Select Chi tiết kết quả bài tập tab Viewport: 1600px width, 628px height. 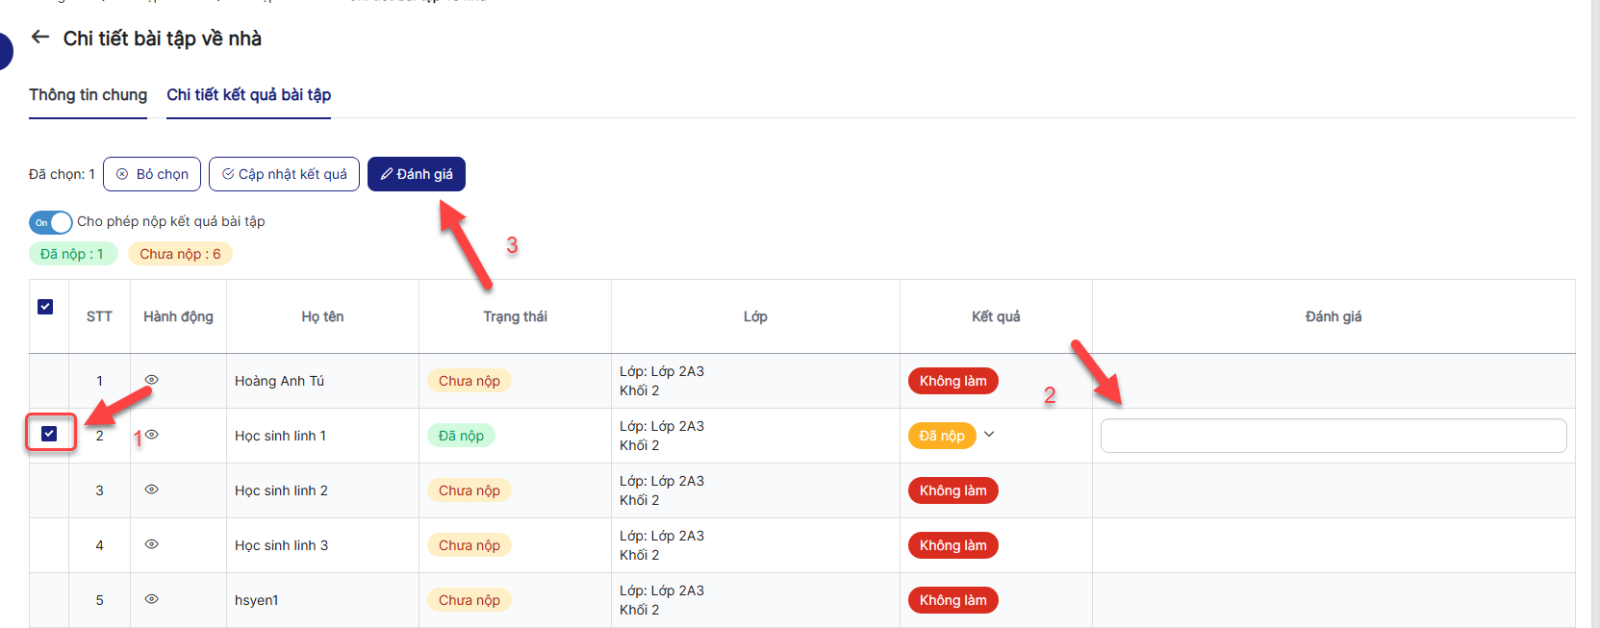tap(248, 95)
